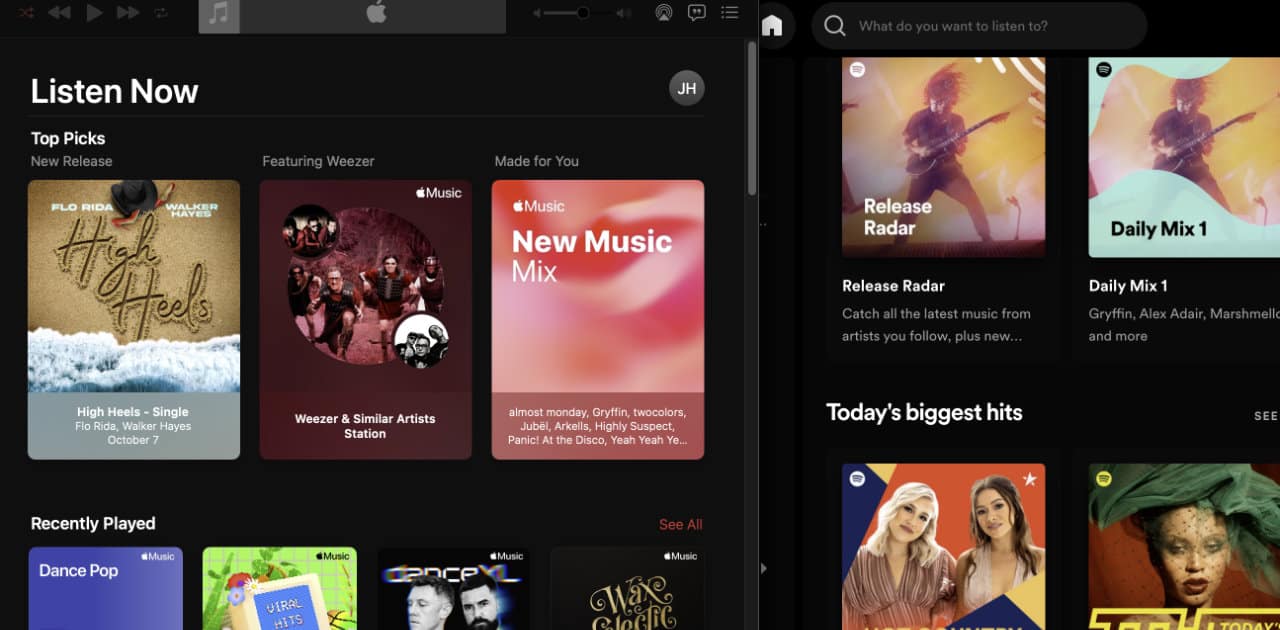Click the SEE link beside Today's biggest hits

(1266, 416)
